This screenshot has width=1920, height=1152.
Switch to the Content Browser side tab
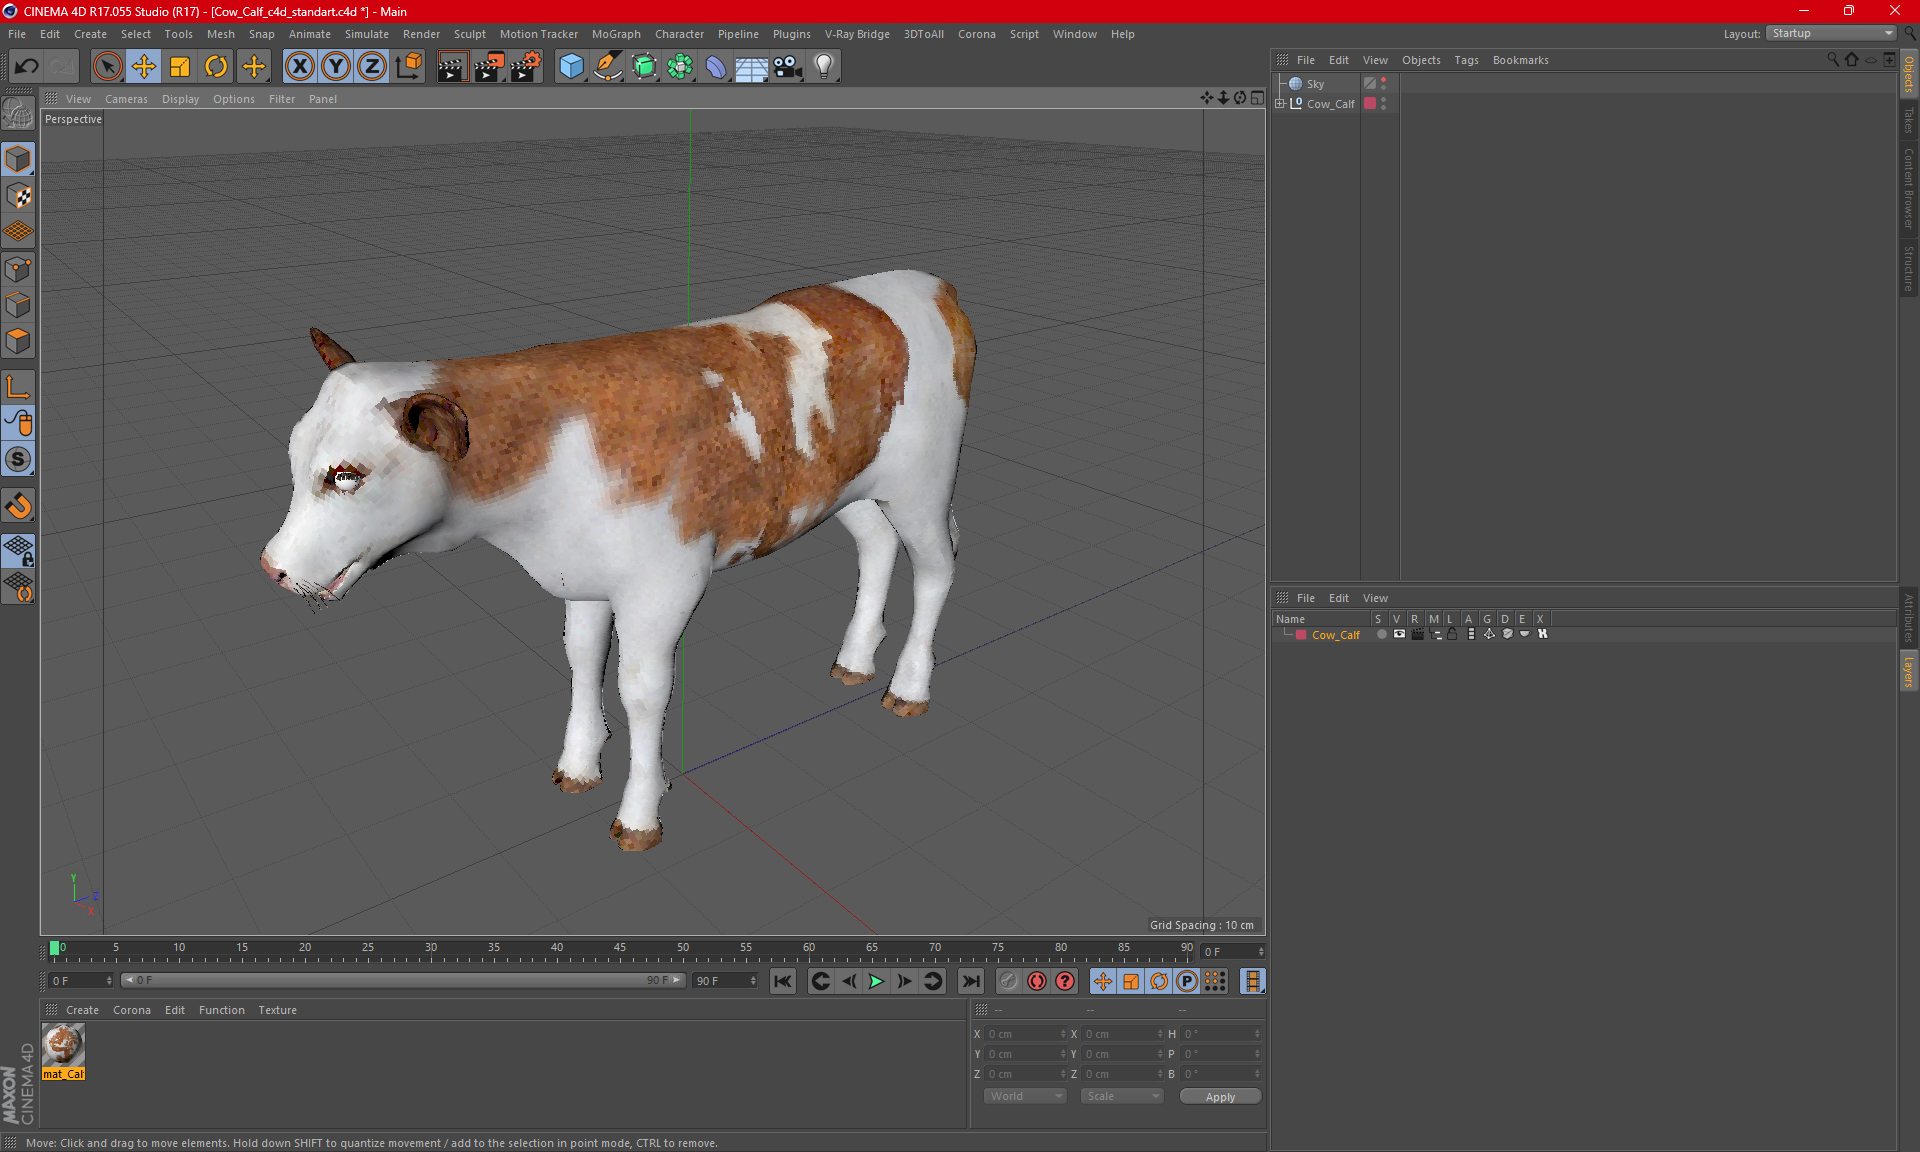pyautogui.click(x=1908, y=187)
